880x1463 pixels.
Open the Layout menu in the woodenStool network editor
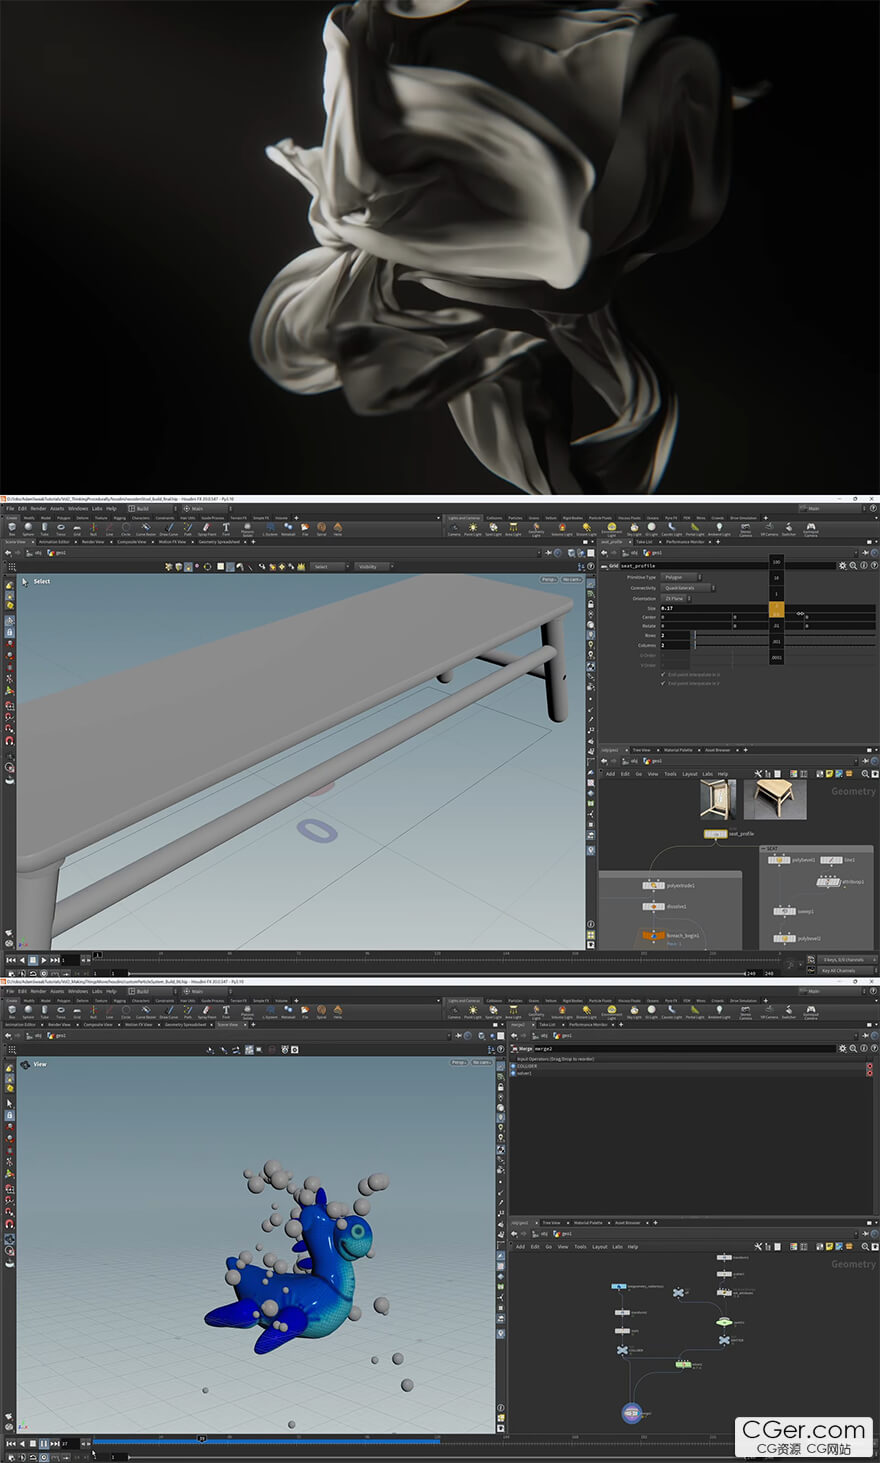(x=690, y=774)
